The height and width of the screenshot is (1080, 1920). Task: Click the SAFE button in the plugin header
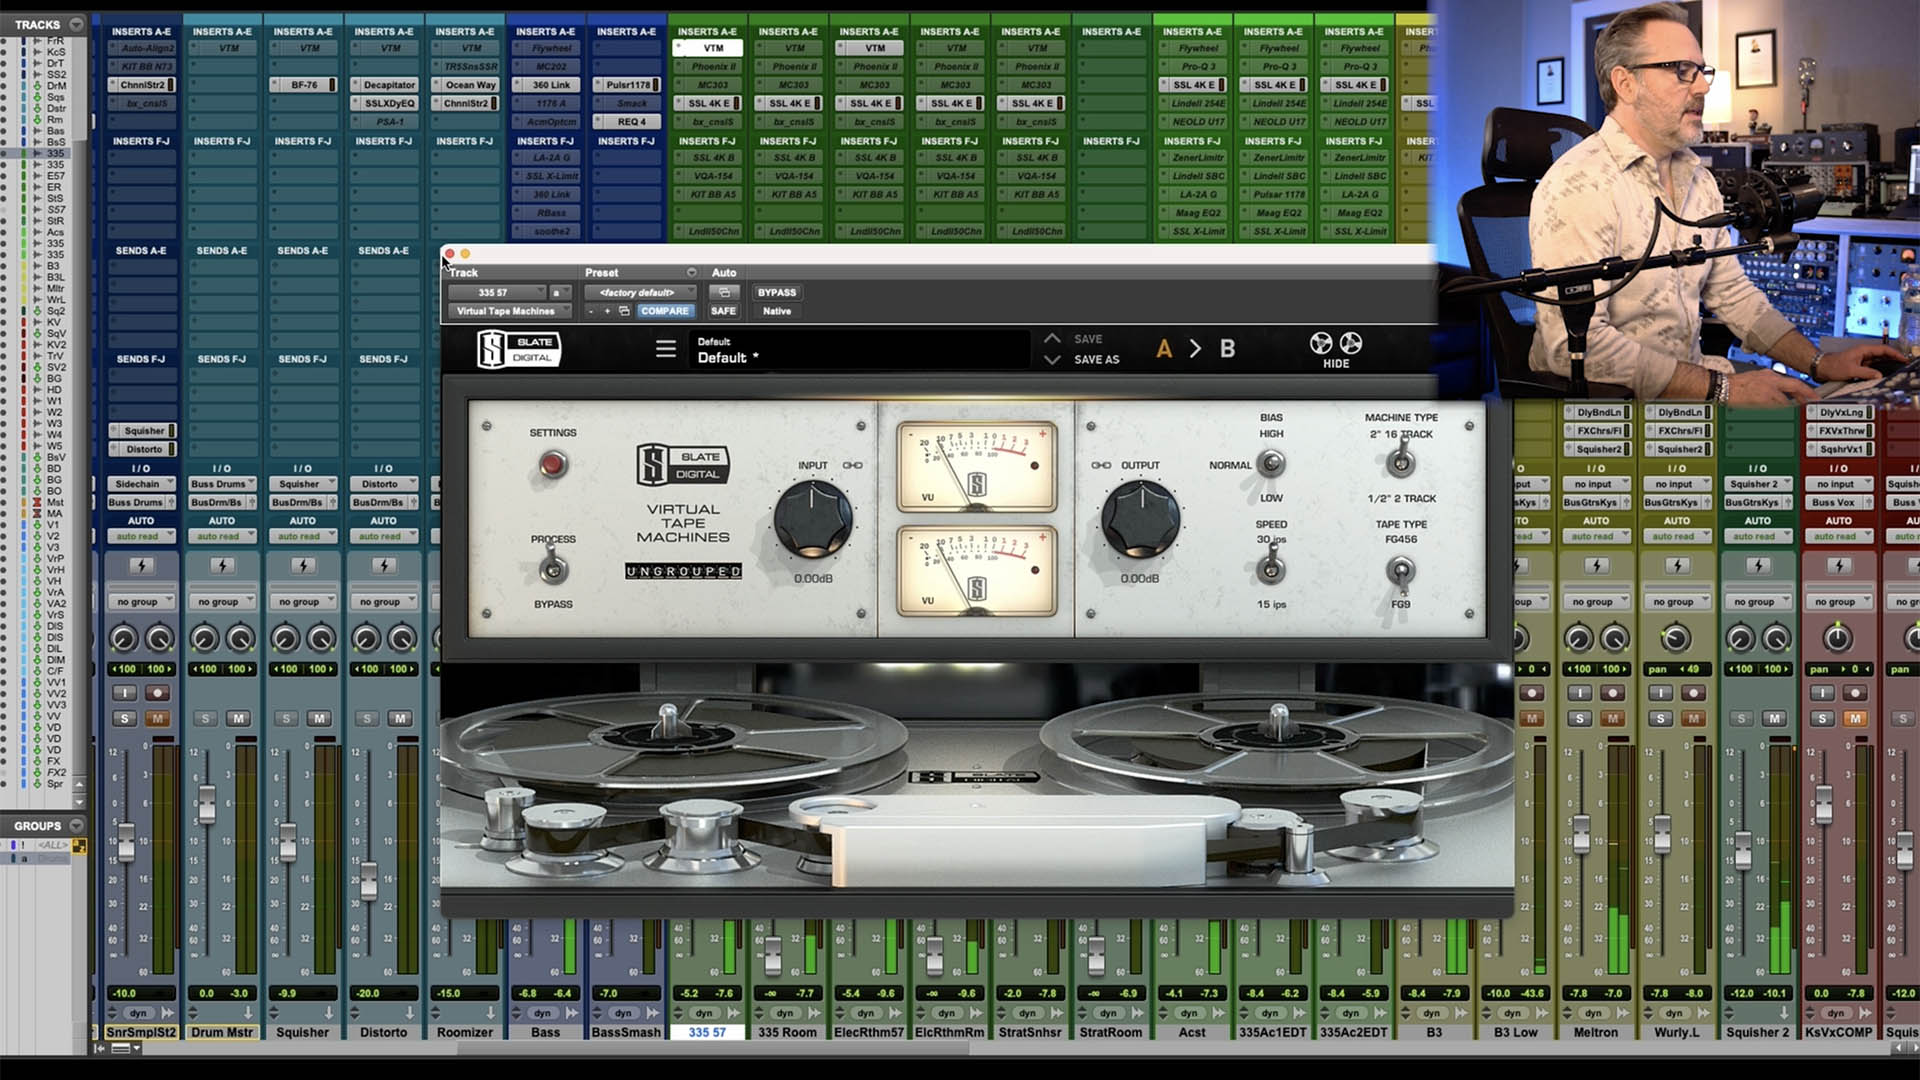pos(723,311)
